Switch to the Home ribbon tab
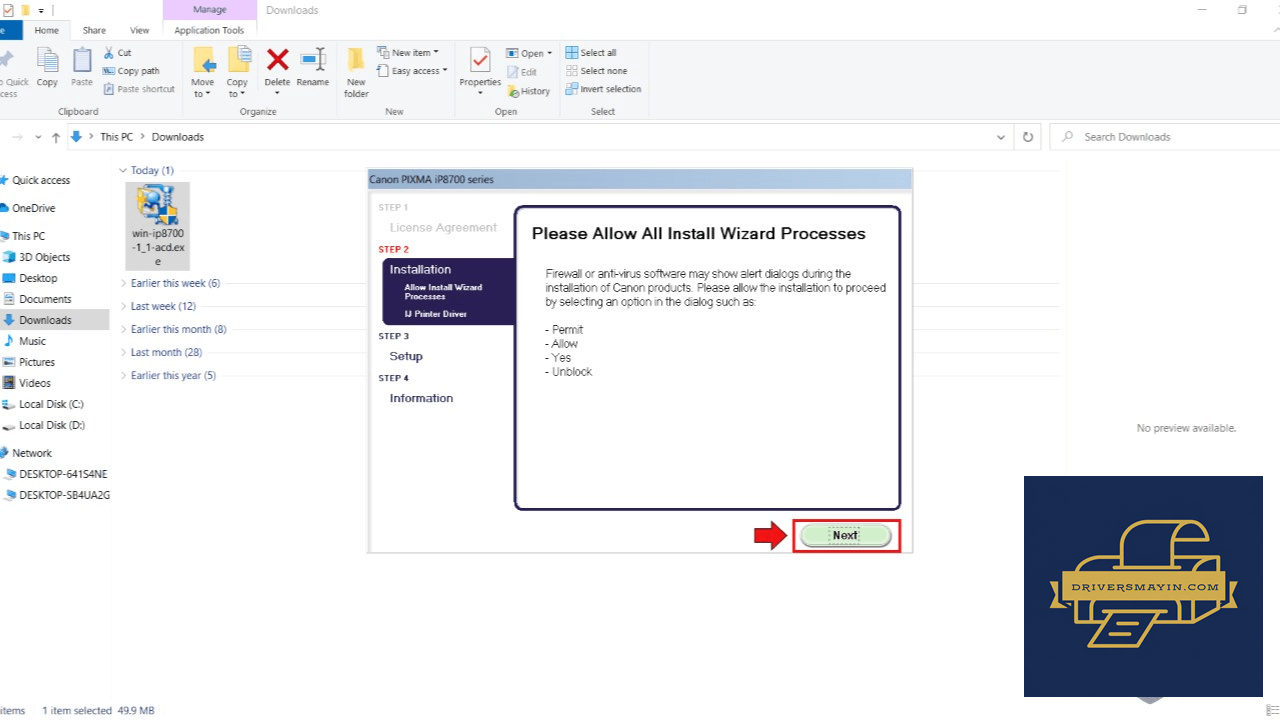The image size is (1280, 720). pos(47,30)
